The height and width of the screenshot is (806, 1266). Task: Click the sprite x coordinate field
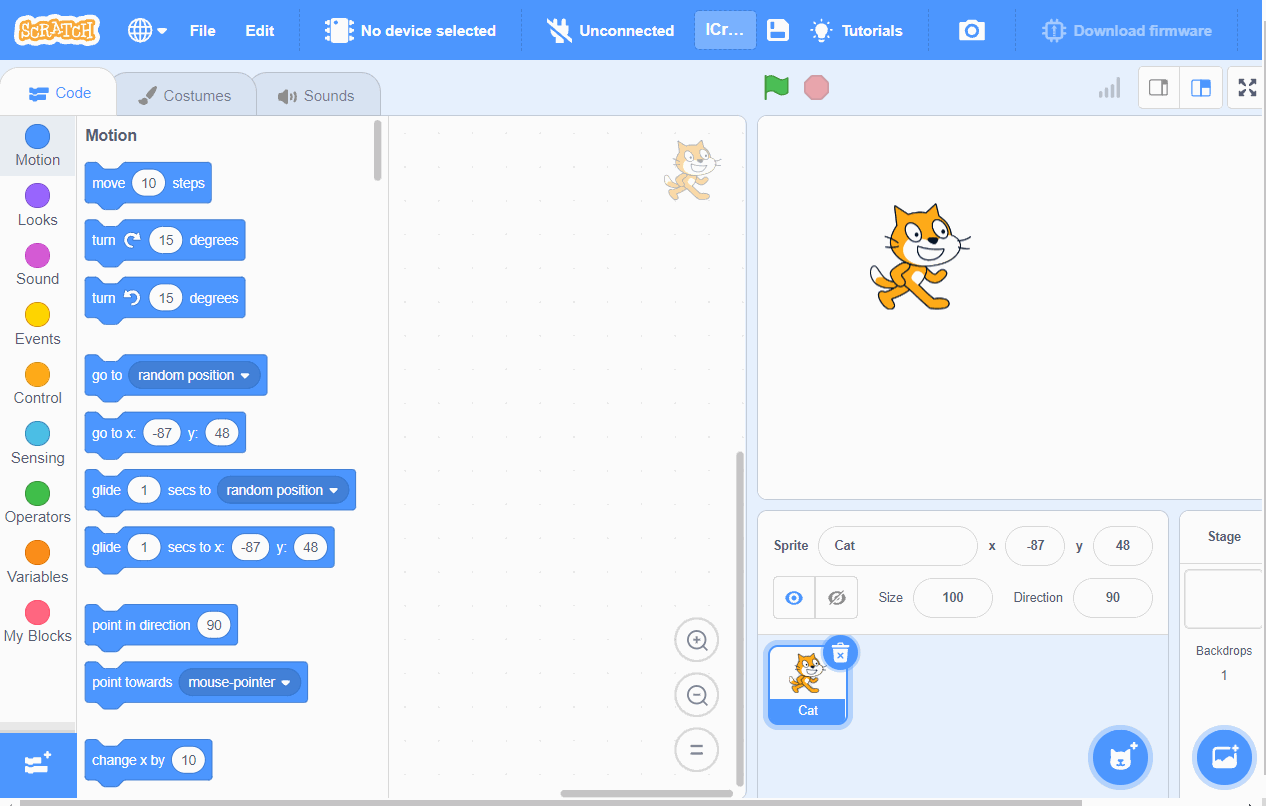pos(1035,546)
